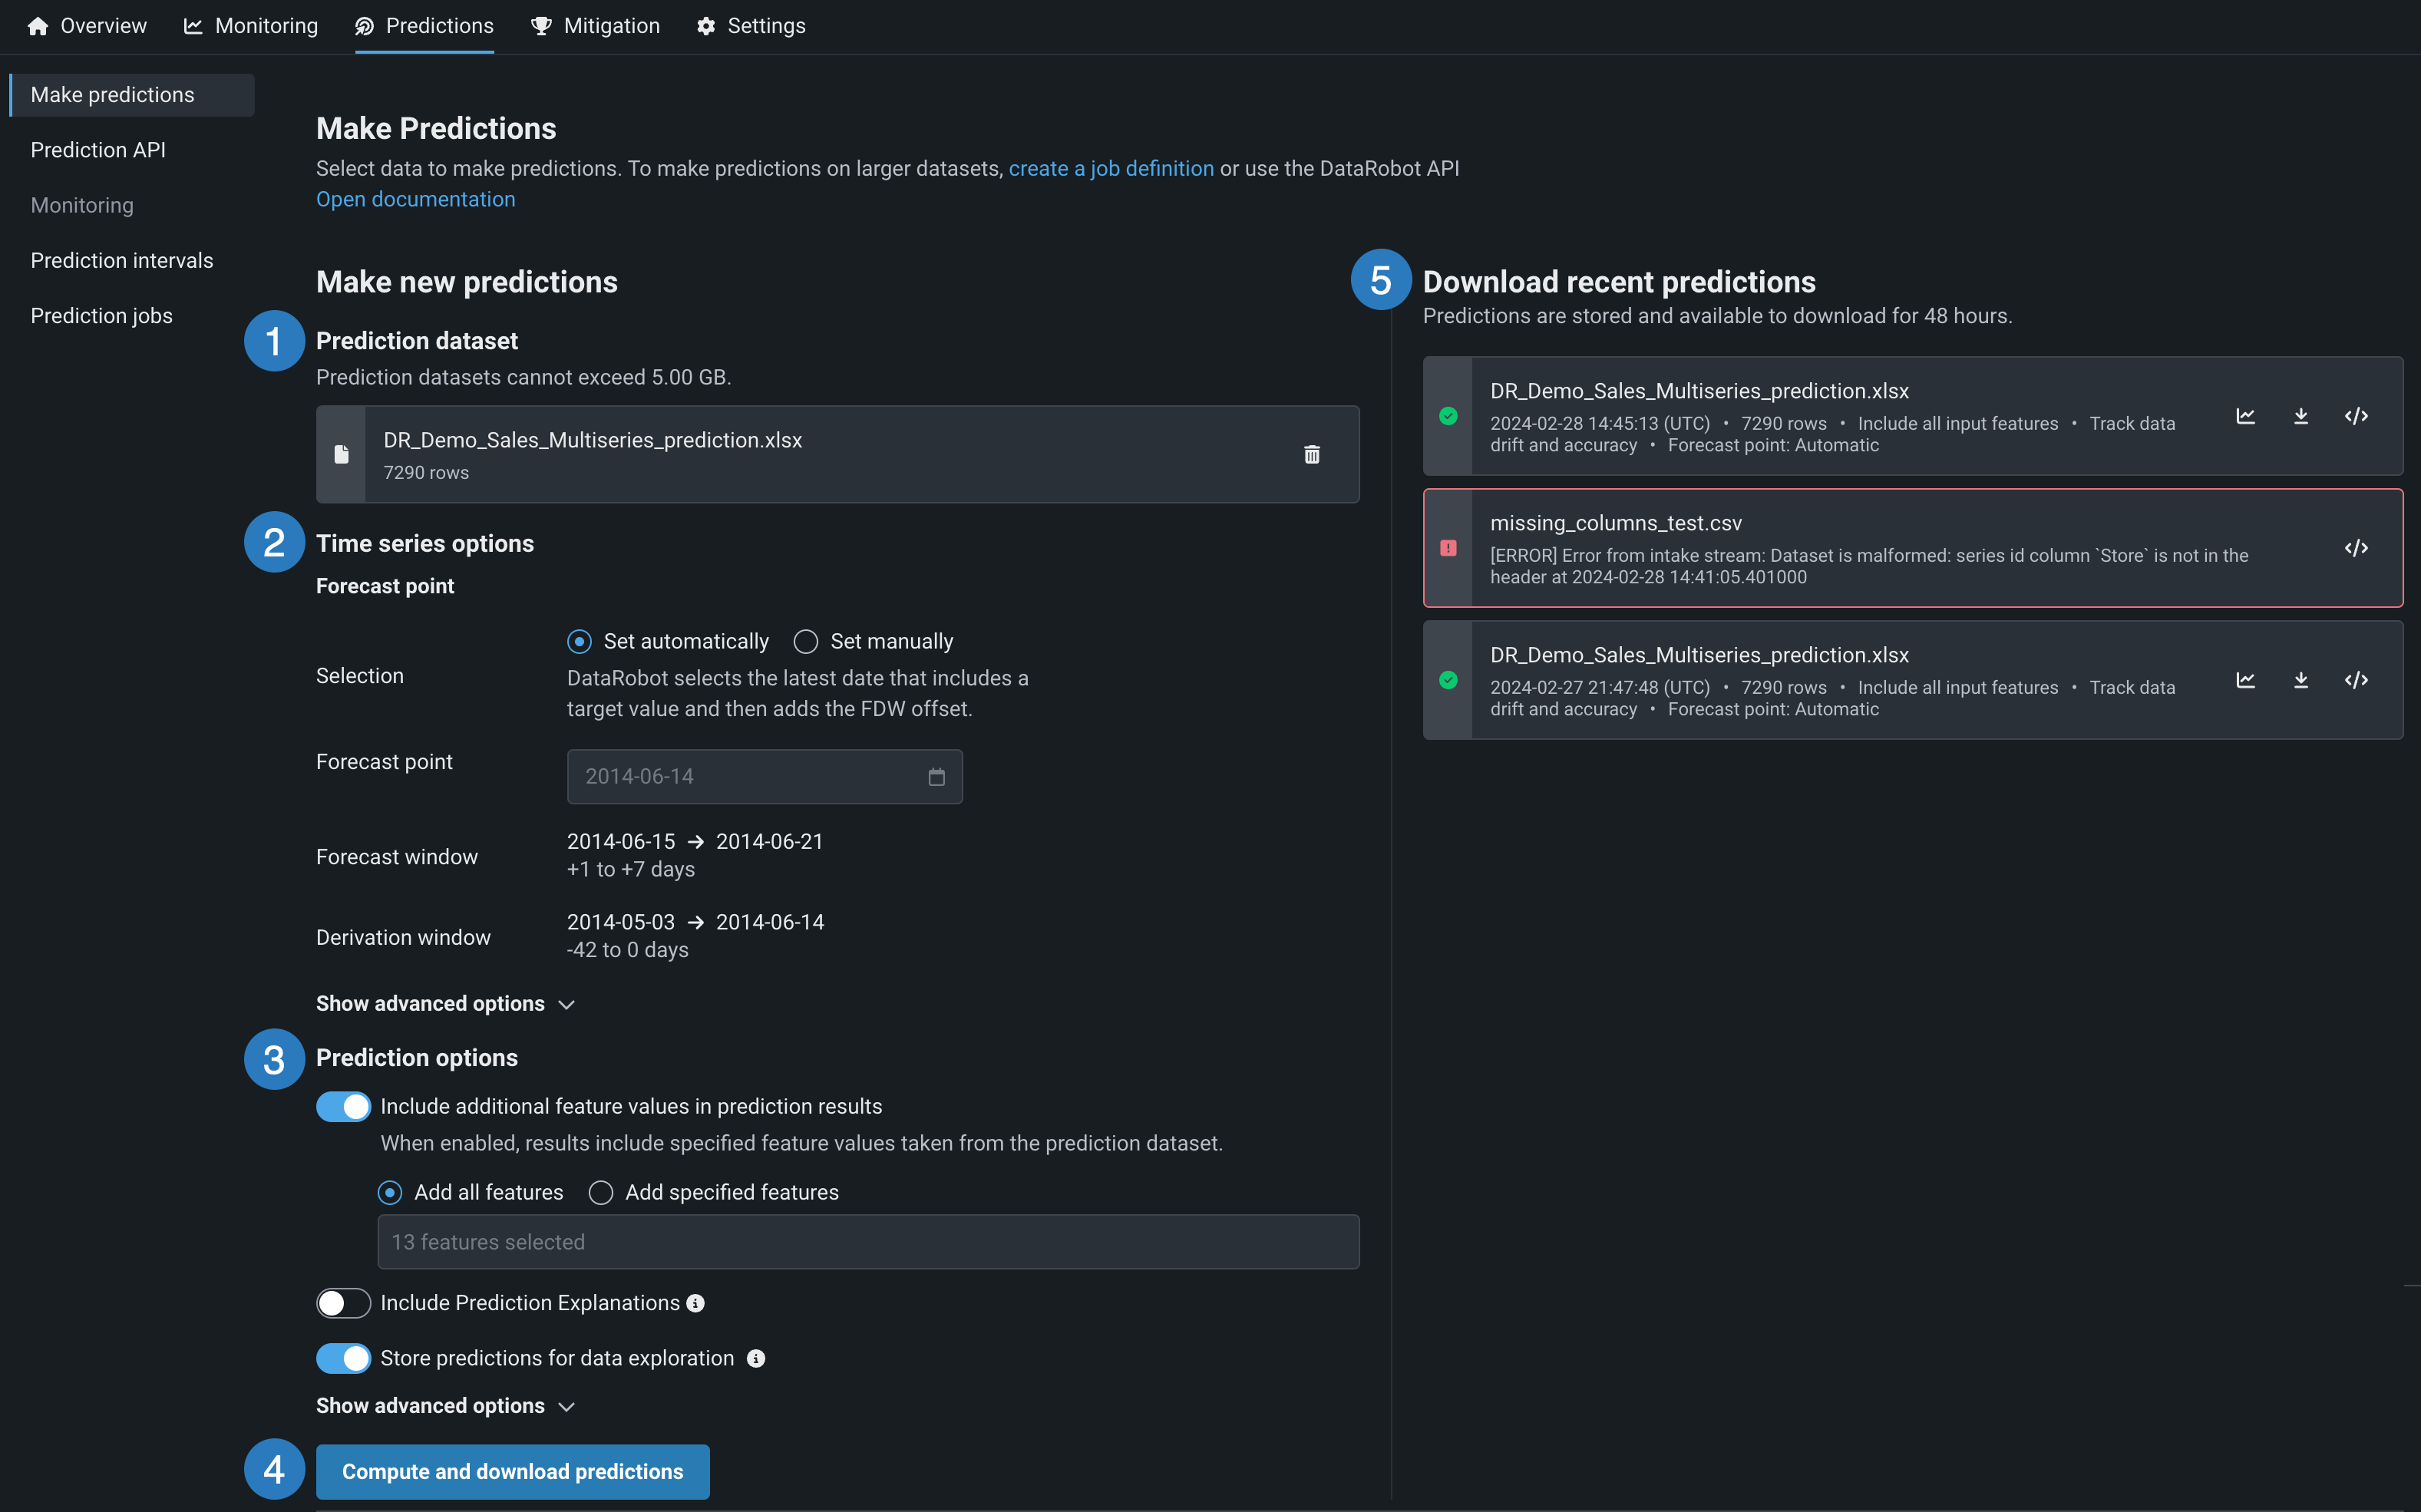2421x1512 pixels.
Task: Click the 13 features selected field
Action: click(867, 1241)
